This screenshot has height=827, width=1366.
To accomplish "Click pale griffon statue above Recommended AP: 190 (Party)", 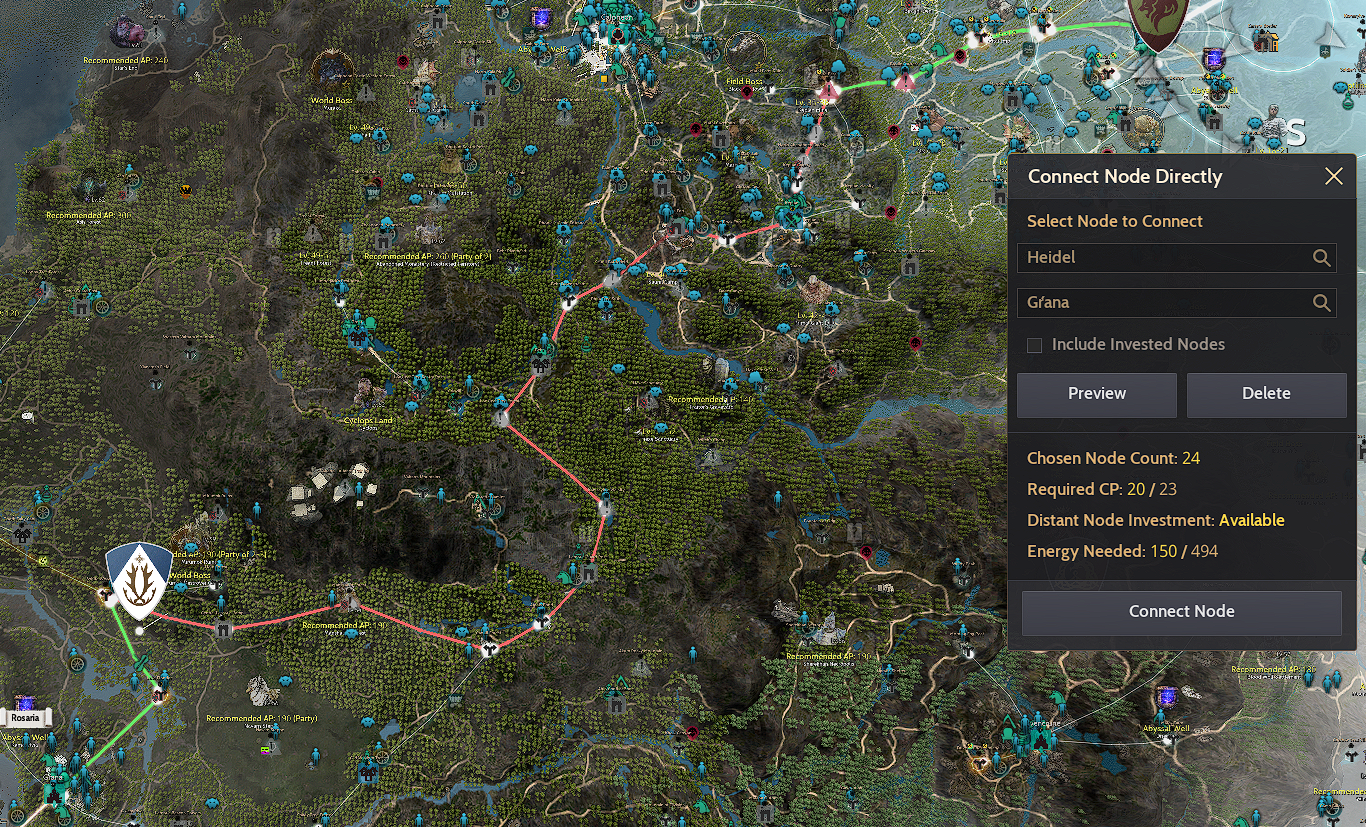I will pyautogui.click(x=263, y=690).
